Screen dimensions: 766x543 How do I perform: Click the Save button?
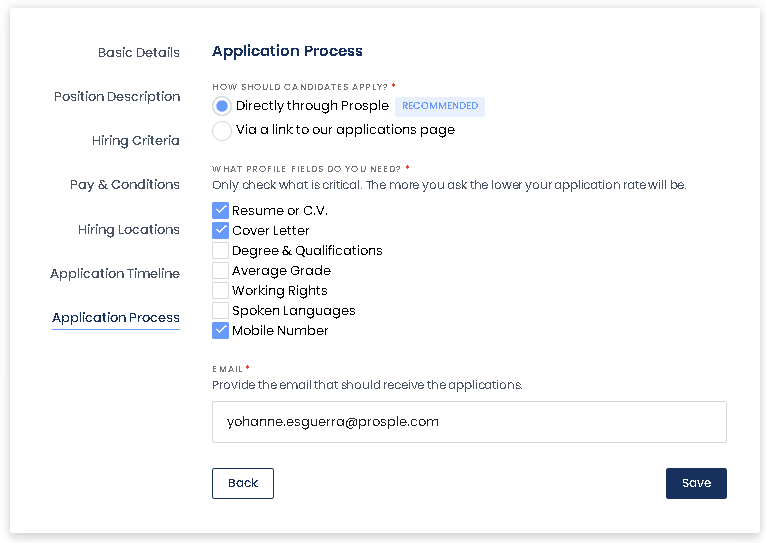pos(696,483)
